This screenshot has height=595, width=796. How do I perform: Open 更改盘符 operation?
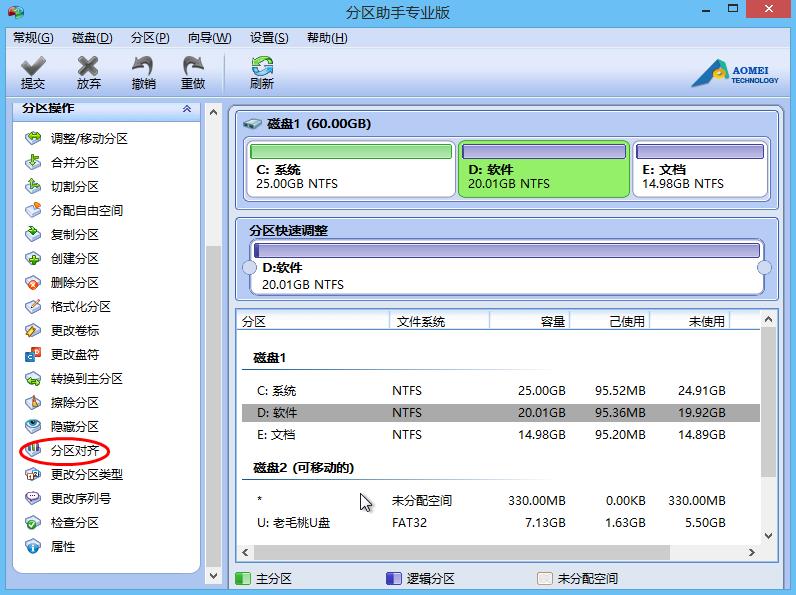point(62,354)
